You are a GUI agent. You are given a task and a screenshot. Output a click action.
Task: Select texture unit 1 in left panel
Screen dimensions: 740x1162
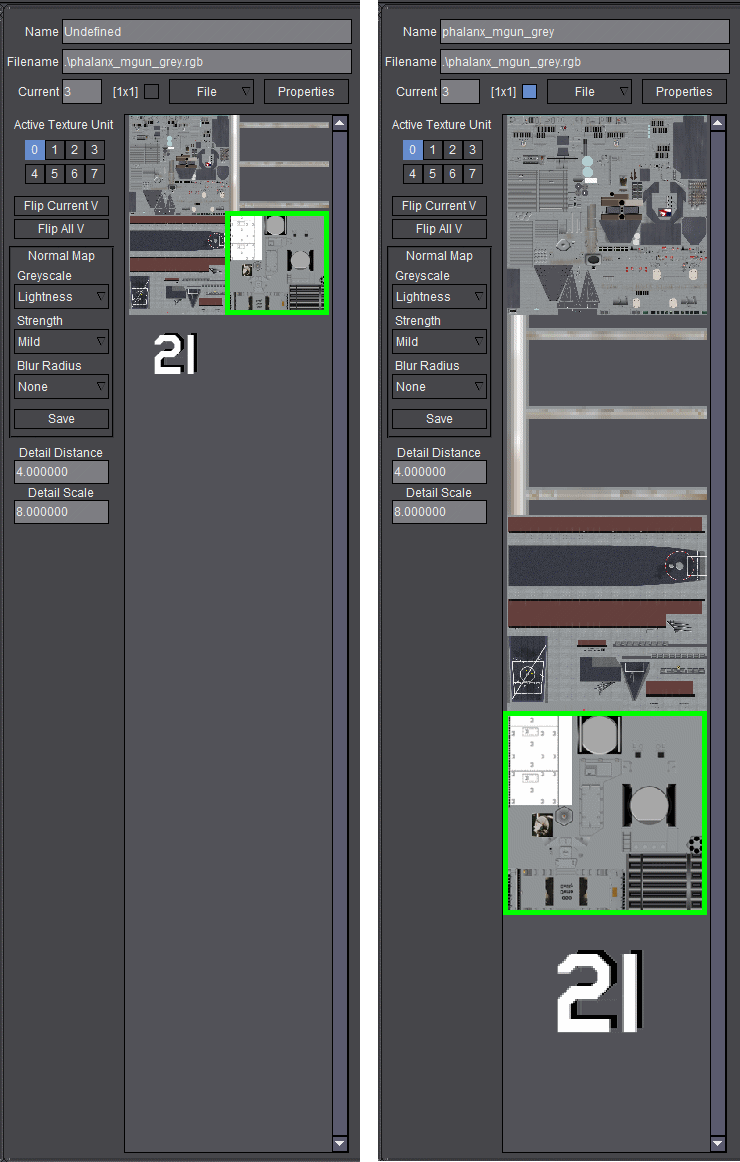(54, 150)
